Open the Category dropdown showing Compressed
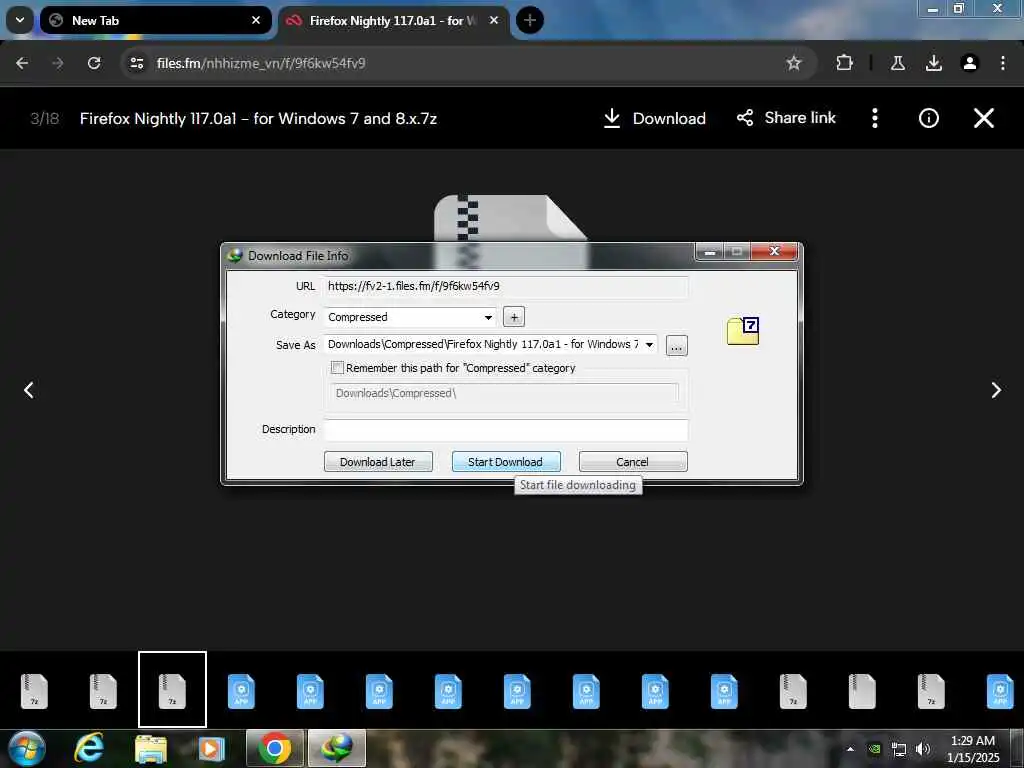This screenshot has height=768, width=1024. pyautogui.click(x=410, y=317)
